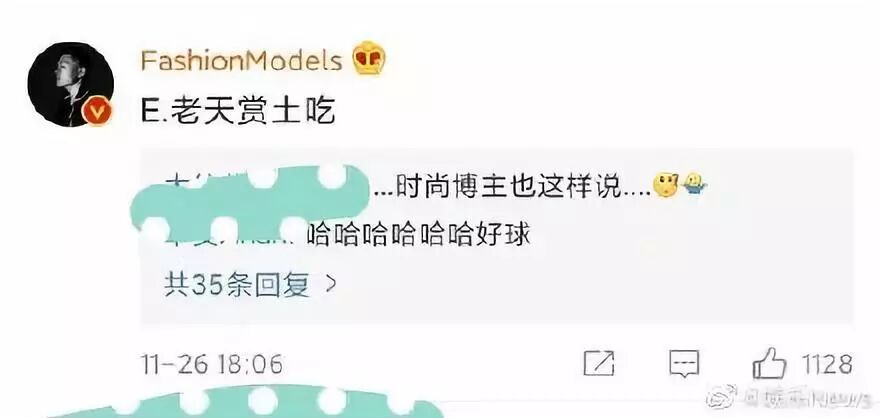Image resolution: width=880 pixels, height=418 pixels.
Task: Click the teal polka-dot sticker below timestamp
Action: [247, 403]
